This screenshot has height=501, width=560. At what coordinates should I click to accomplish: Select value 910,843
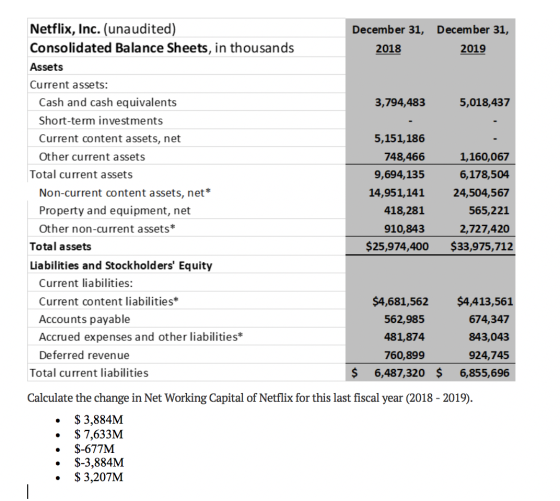pyautogui.click(x=404, y=229)
